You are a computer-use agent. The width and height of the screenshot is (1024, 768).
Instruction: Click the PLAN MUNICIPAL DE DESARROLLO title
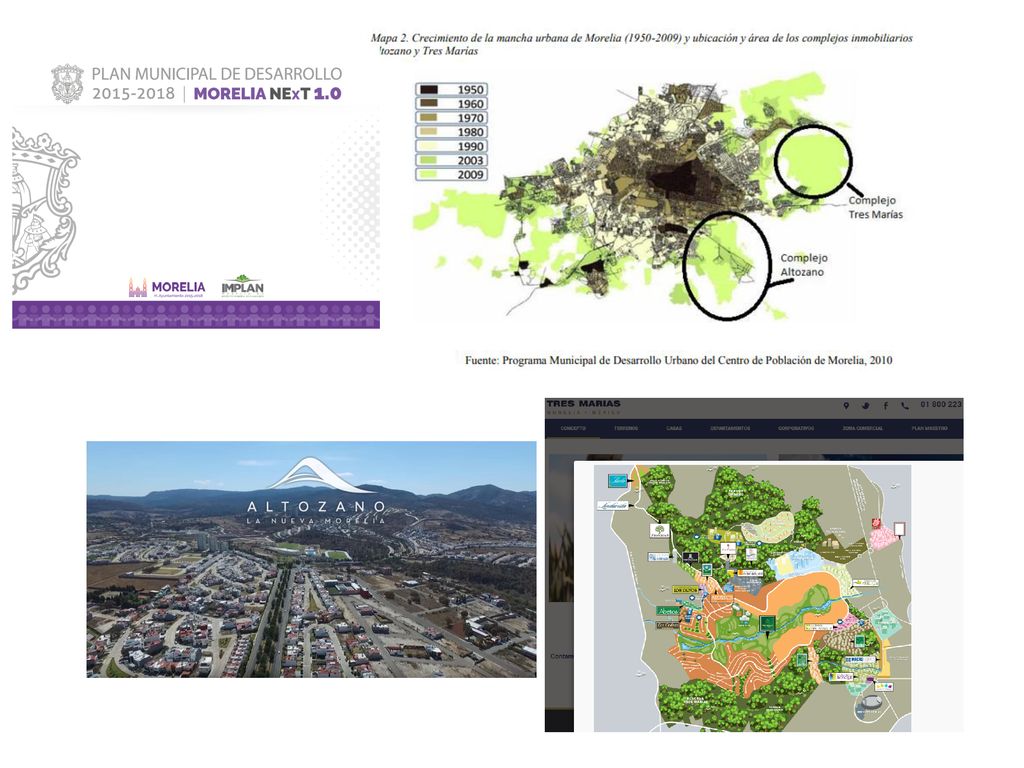(217, 74)
